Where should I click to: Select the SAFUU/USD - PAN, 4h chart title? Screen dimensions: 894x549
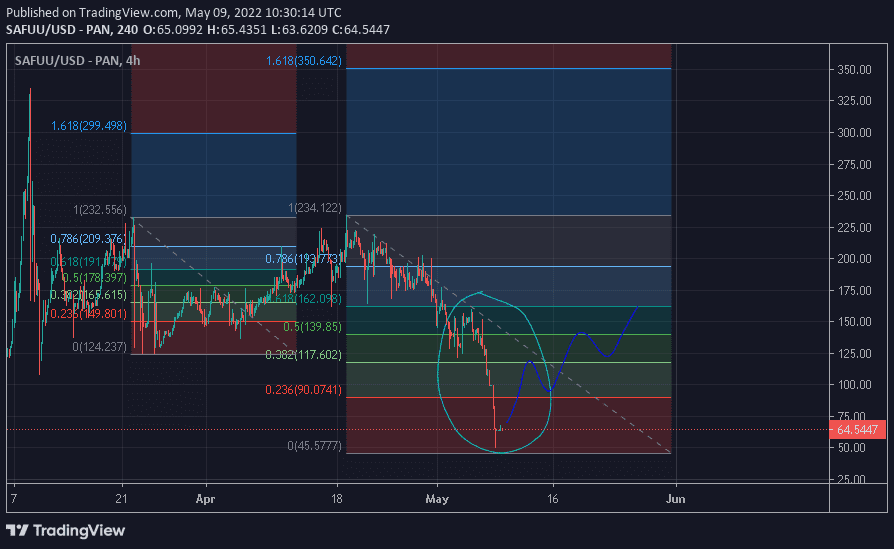[x=77, y=60]
